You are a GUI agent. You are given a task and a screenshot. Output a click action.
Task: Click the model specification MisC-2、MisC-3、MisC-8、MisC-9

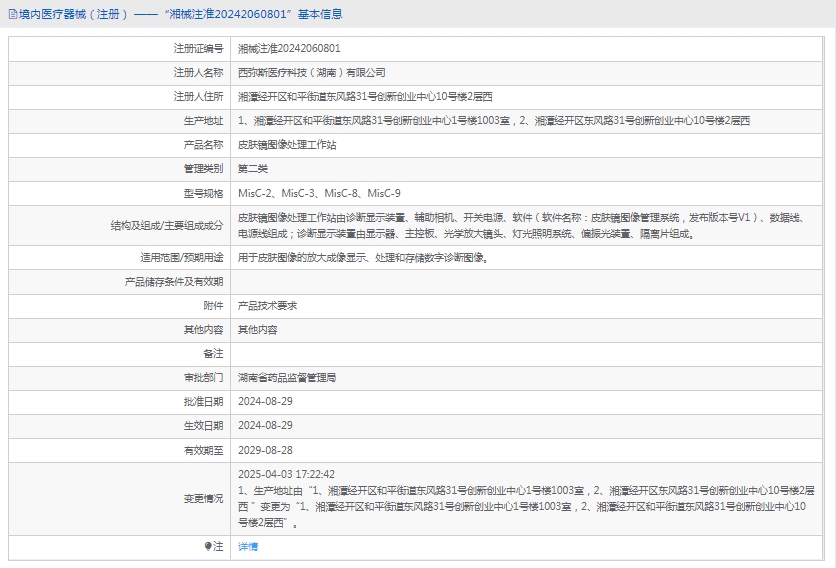coord(319,193)
